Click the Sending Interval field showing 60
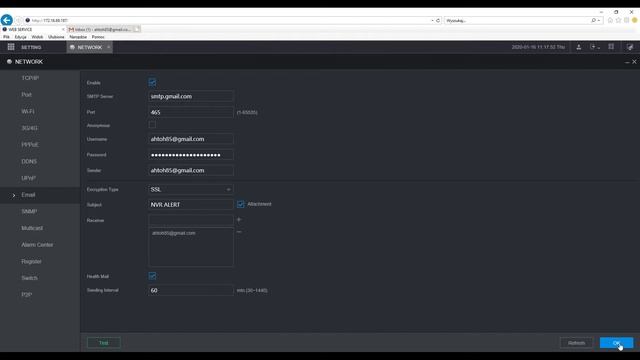This screenshot has width=640, height=360. pos(191,291)
